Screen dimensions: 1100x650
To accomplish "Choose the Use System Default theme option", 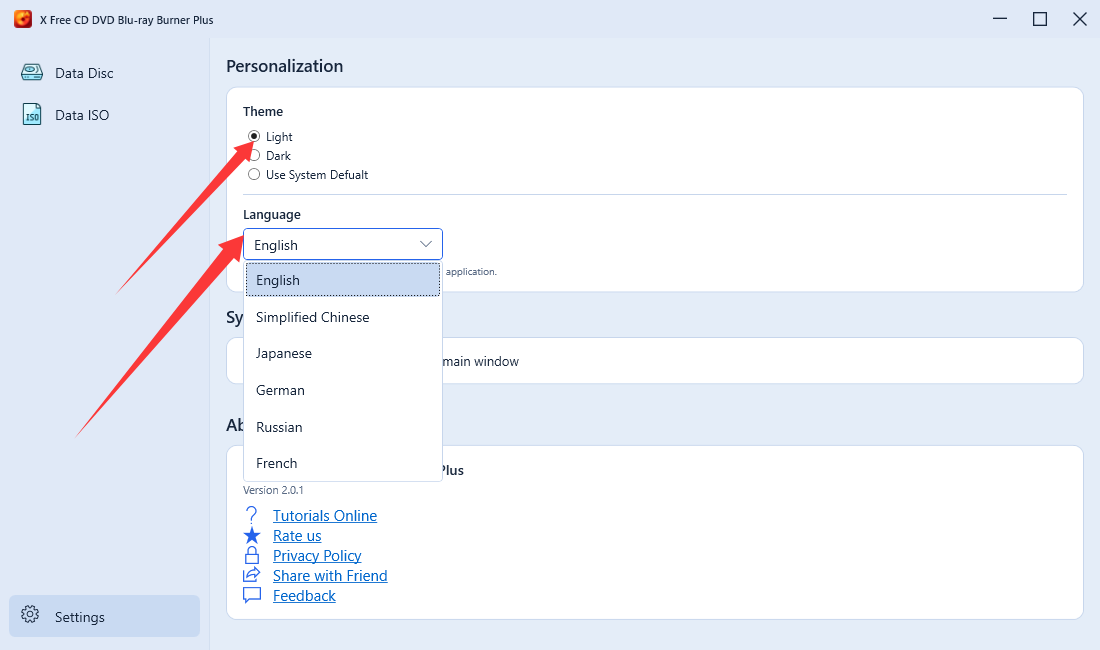I will [254, 174].
